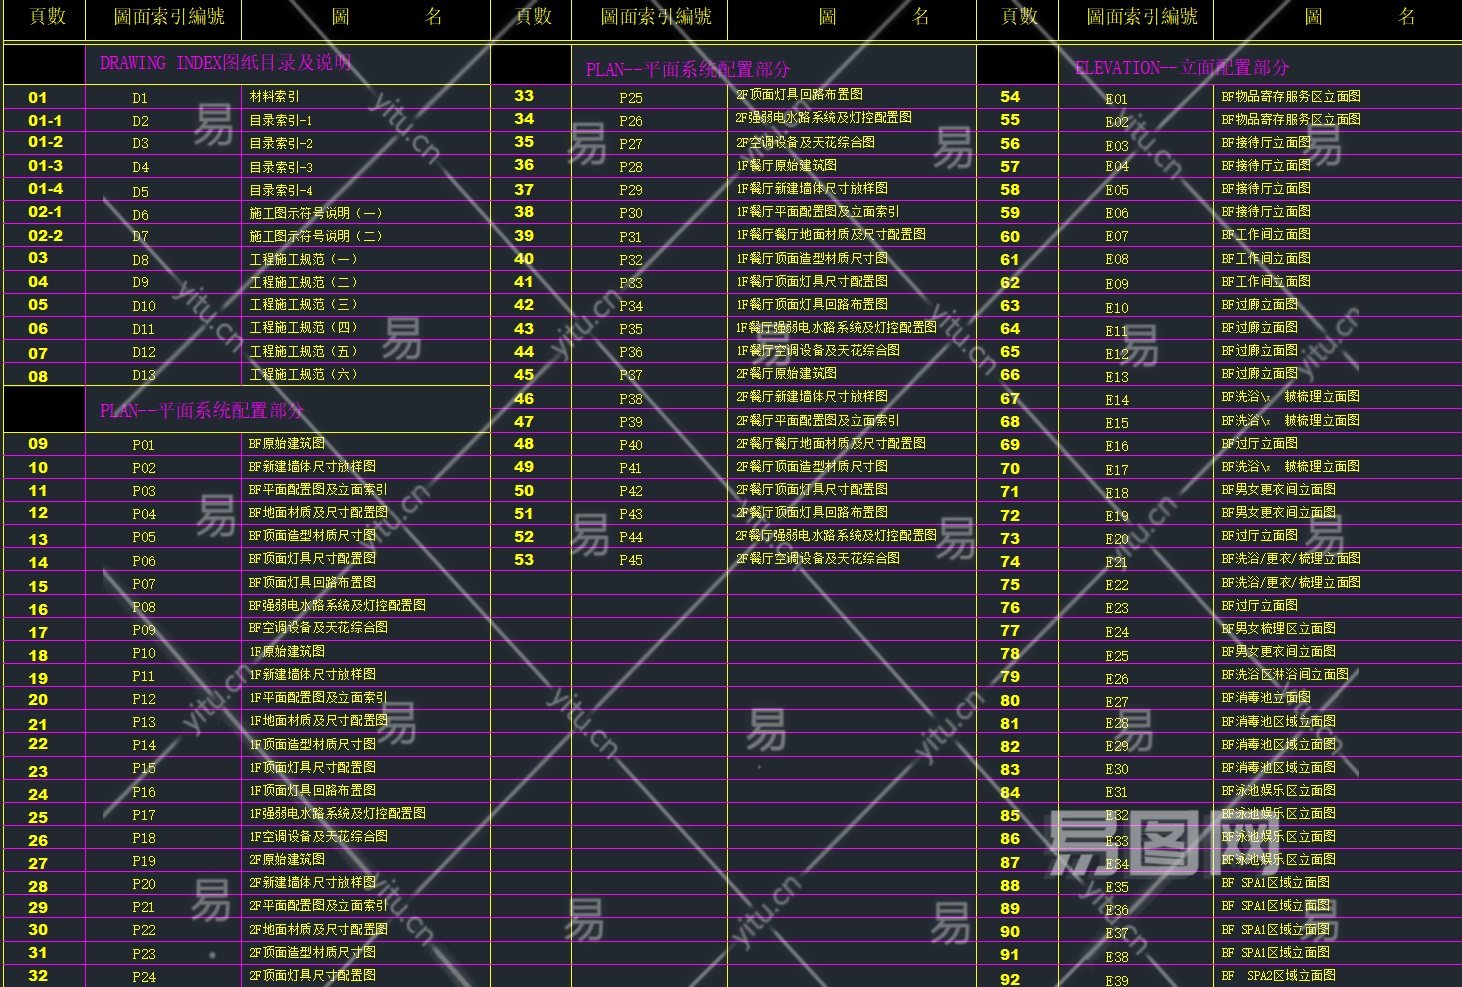Select '2F餐厅地面材质及尺寸配置图'
The height and width of the screenshot is (987, 1462).
point(831,443)
